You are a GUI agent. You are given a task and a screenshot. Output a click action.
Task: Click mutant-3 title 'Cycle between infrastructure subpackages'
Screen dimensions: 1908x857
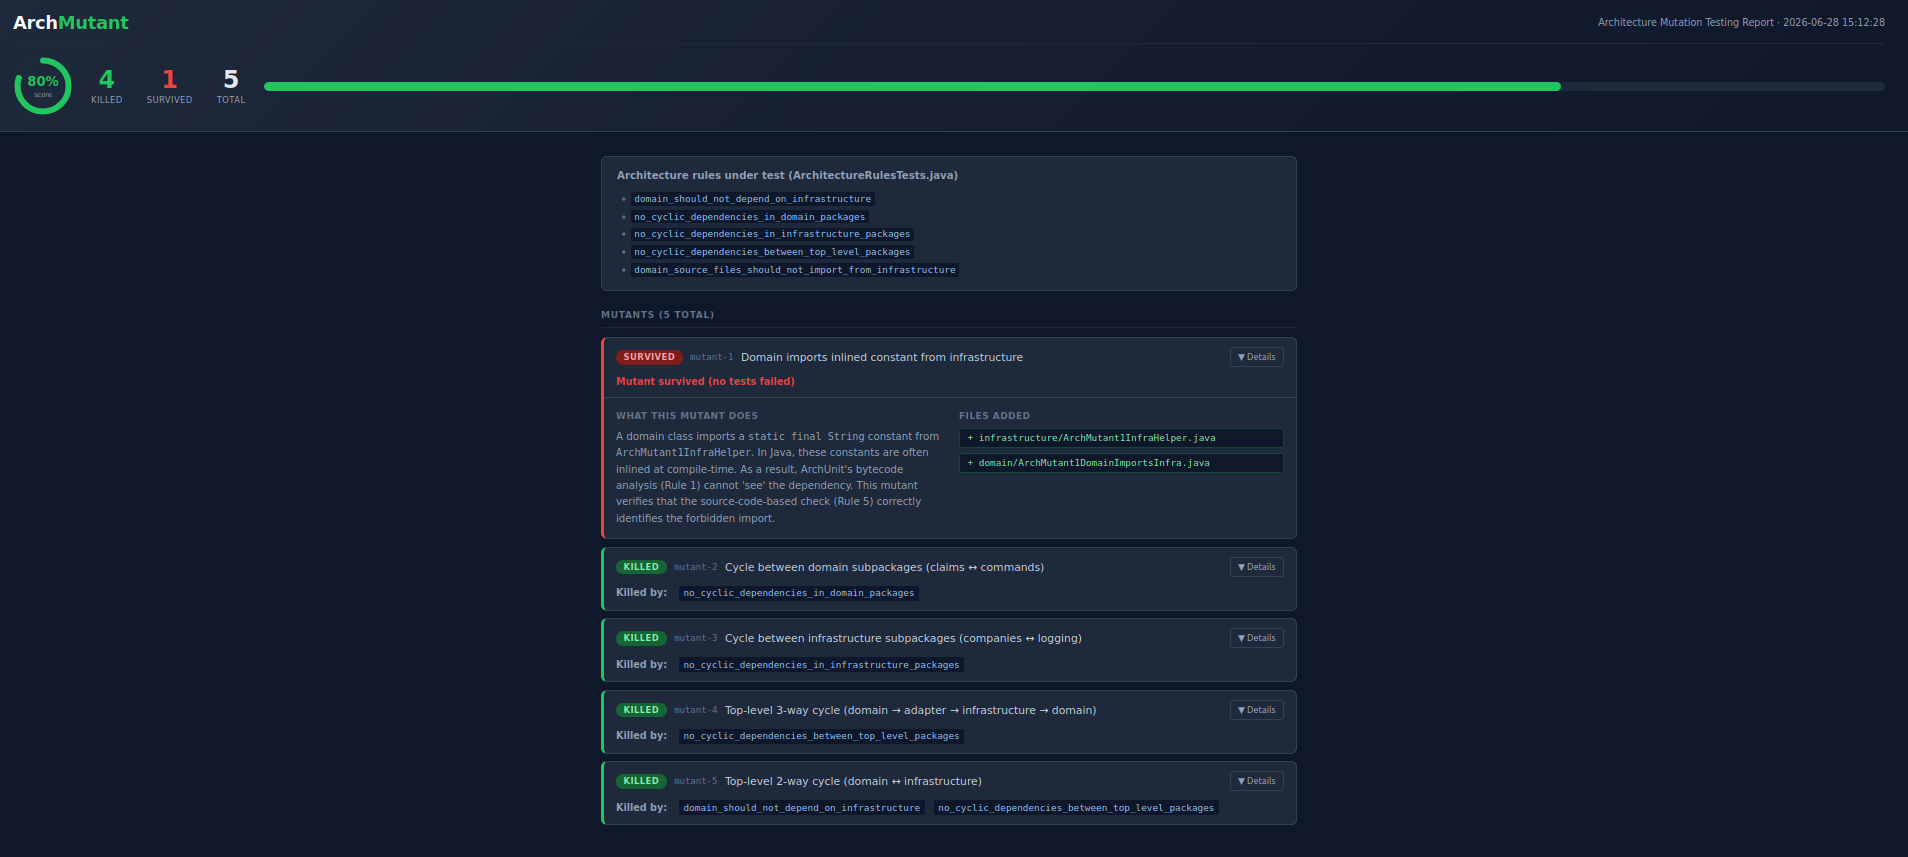[903, 638]
